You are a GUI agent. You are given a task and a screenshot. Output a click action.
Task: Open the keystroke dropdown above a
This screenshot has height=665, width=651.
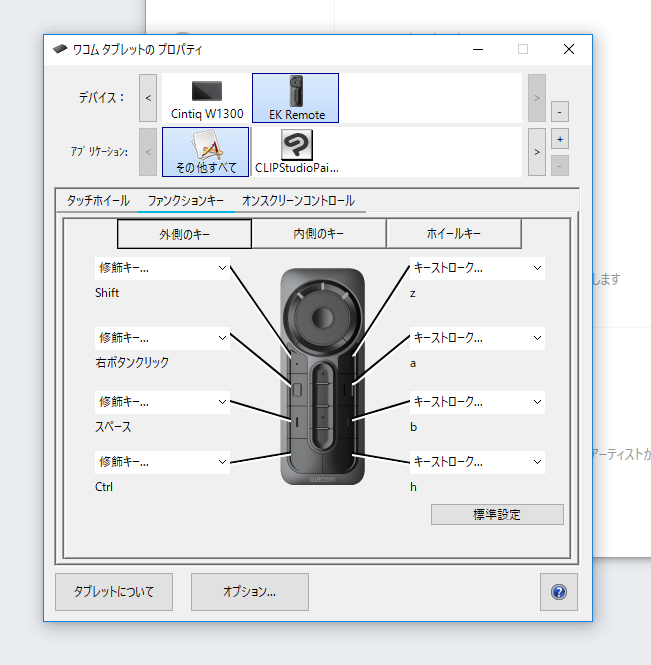coord(477,338)
